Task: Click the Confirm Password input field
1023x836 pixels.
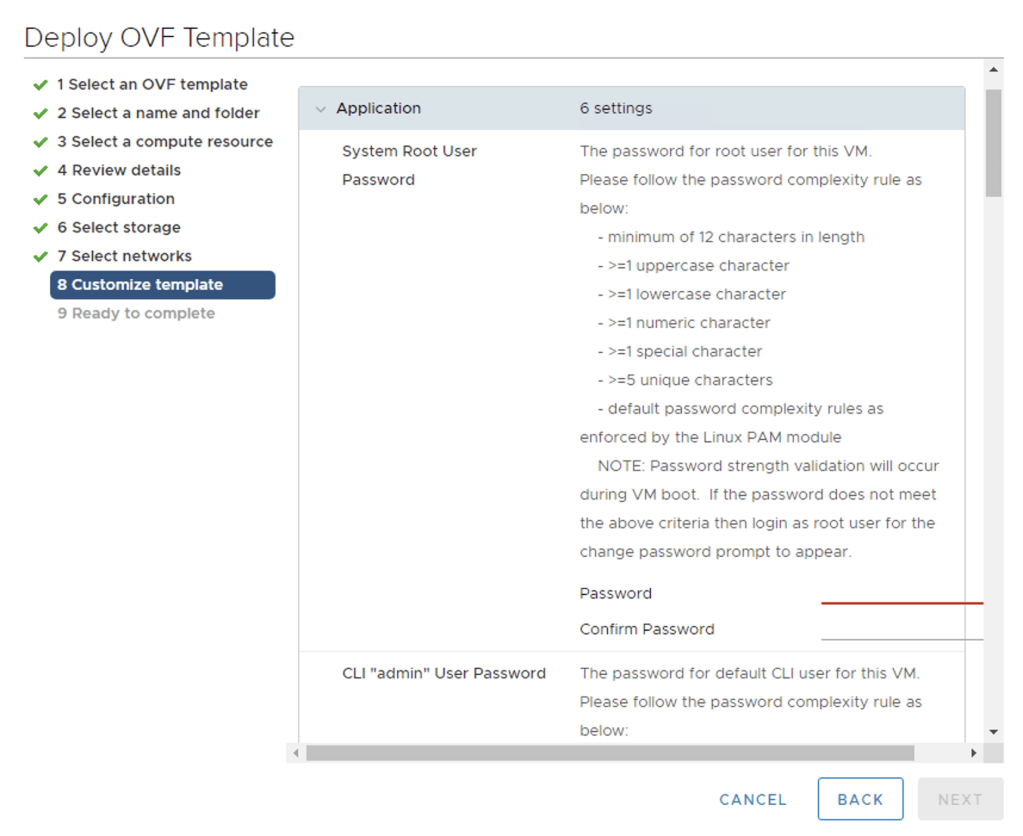Action: click(x=900, y=630)
